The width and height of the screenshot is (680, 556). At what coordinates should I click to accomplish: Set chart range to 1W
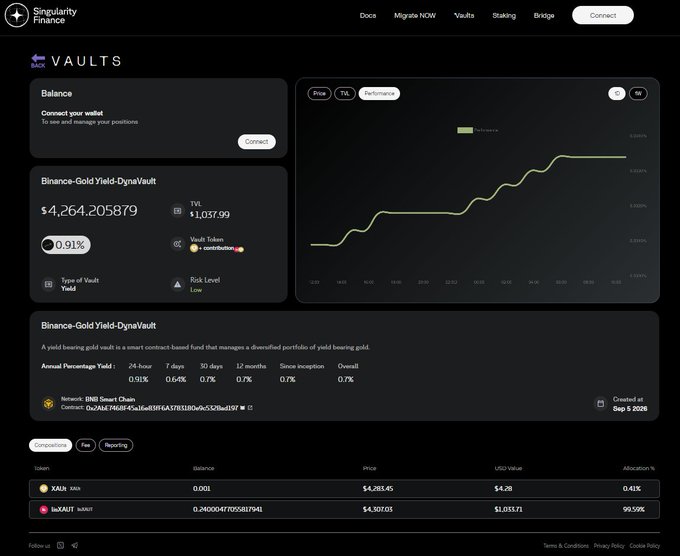point(638,93)
